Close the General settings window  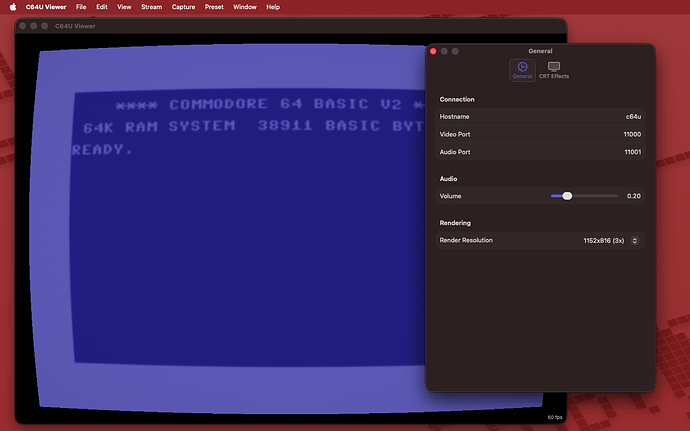(x=433, y=52)
